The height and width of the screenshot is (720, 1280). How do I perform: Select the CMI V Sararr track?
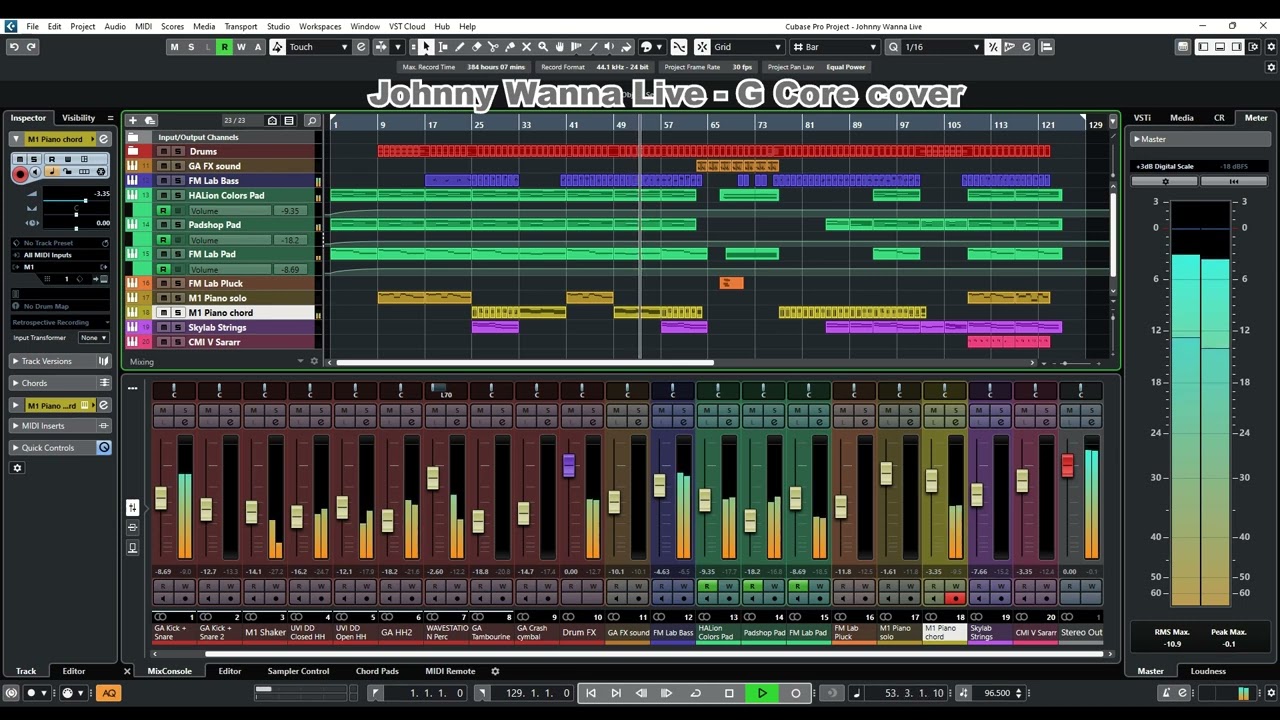pos(214,342)
